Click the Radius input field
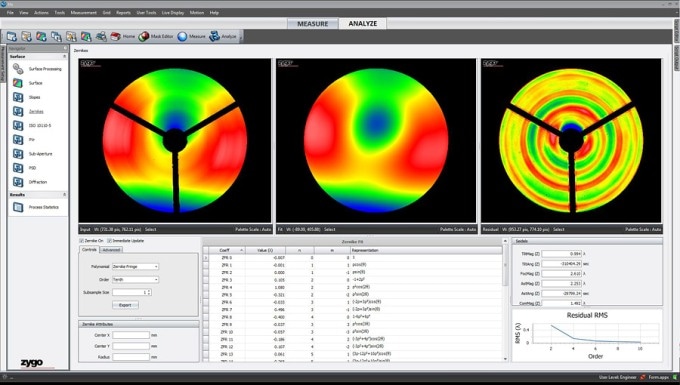This screenshot has width=680, height=385. click(131, 357)
